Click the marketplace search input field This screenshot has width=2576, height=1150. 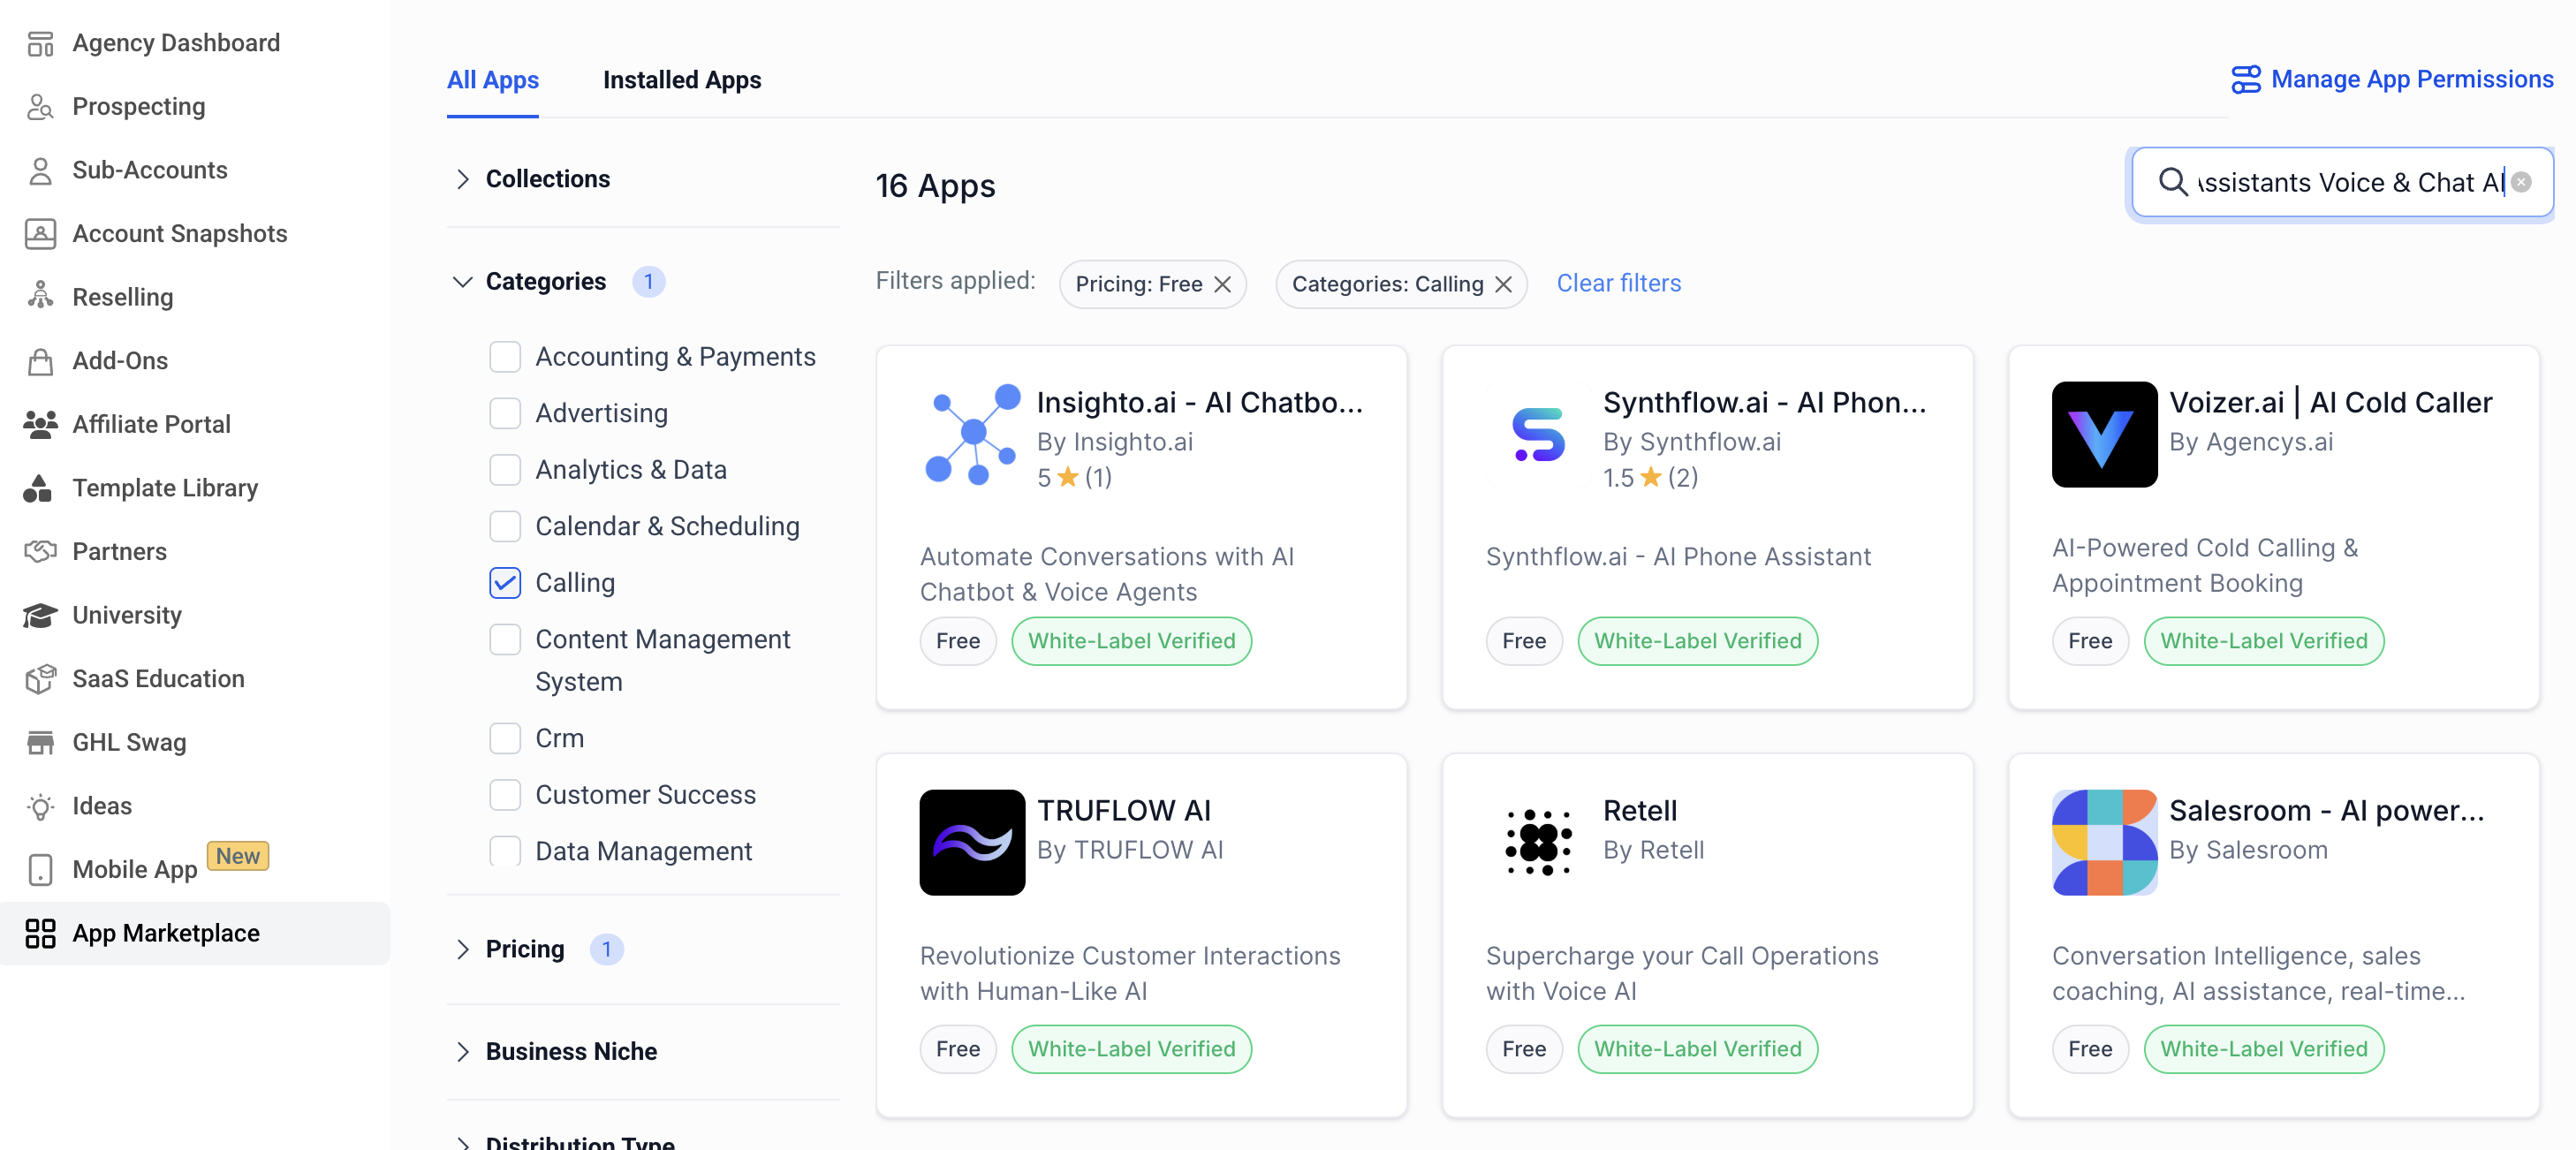2340,182
